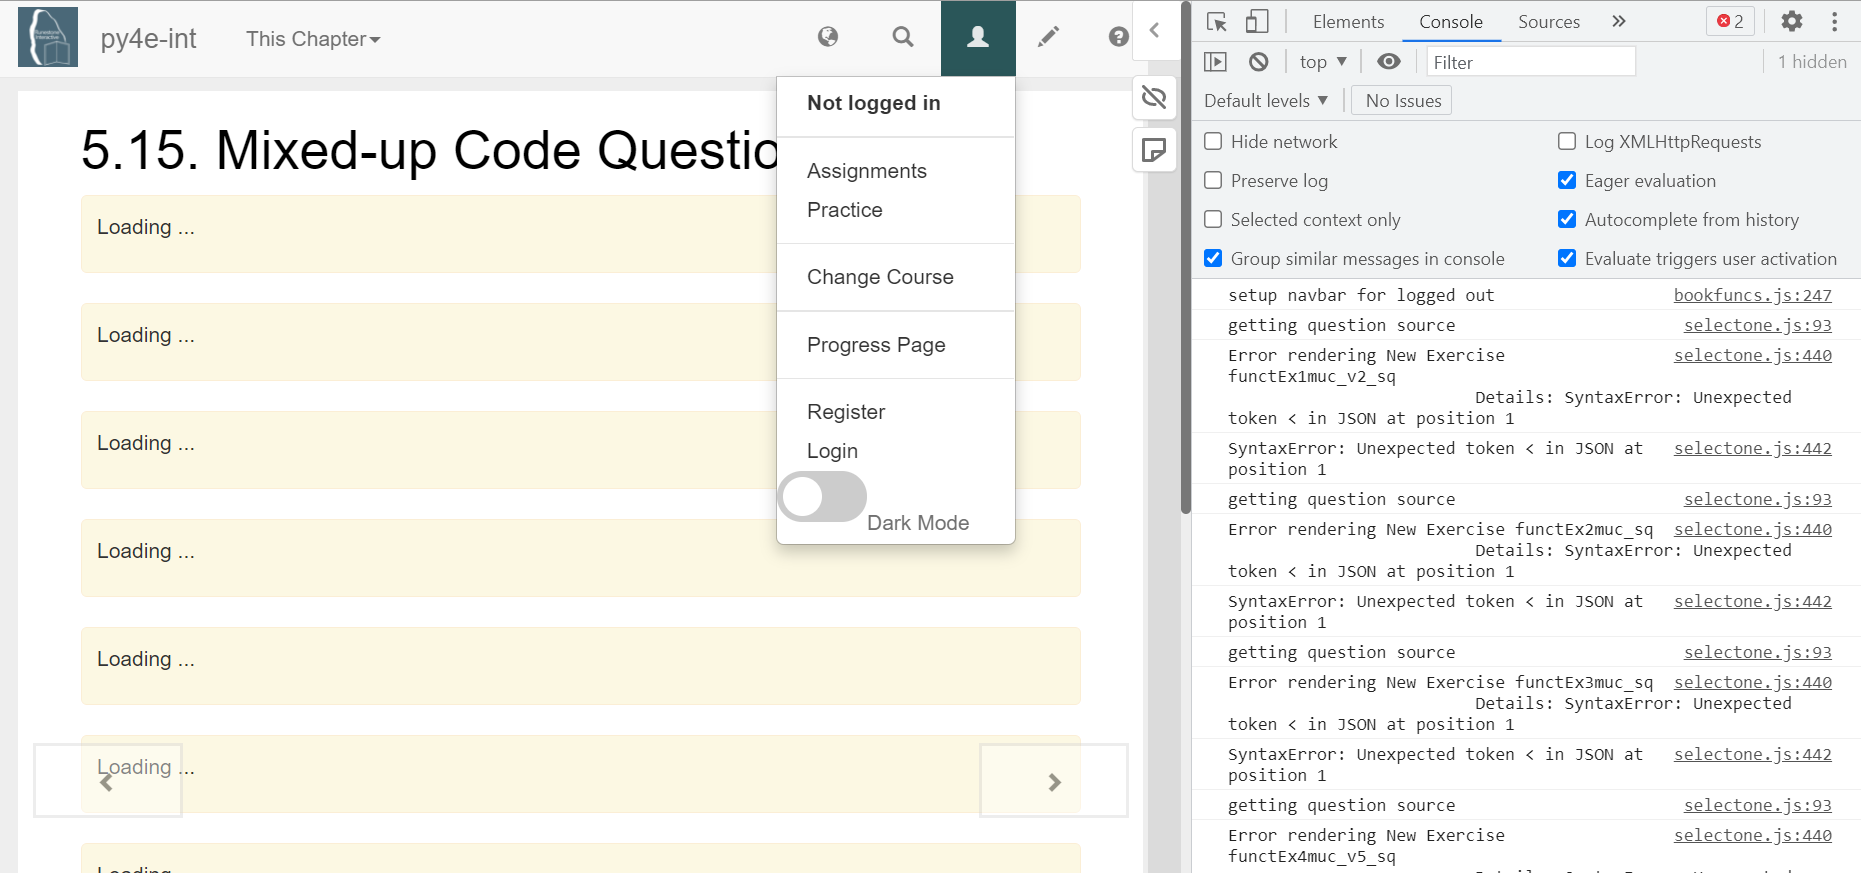The image size is (1861, 873).
Task: Clear the console with the ban icon
Action: (x=1259, y=62)
